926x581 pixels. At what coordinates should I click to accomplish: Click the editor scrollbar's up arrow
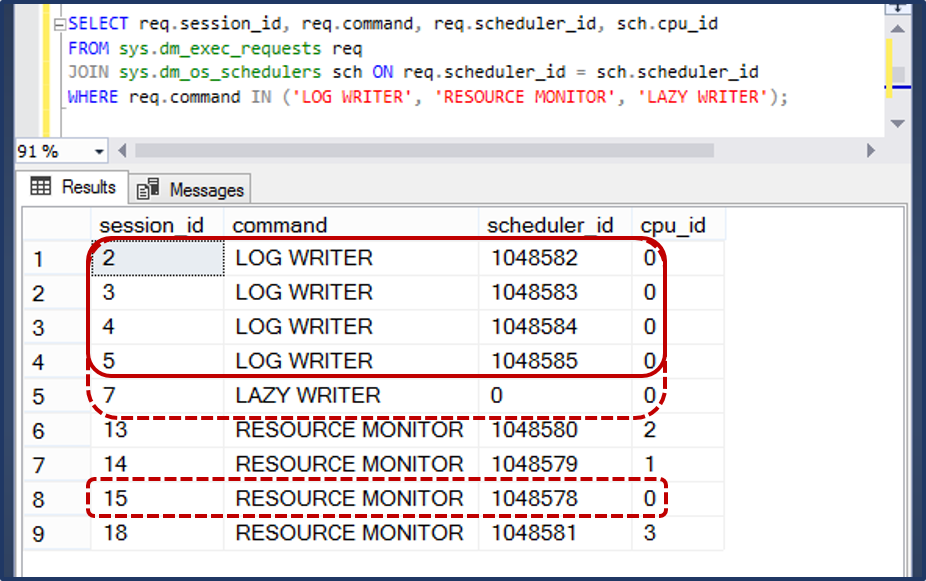898,28
